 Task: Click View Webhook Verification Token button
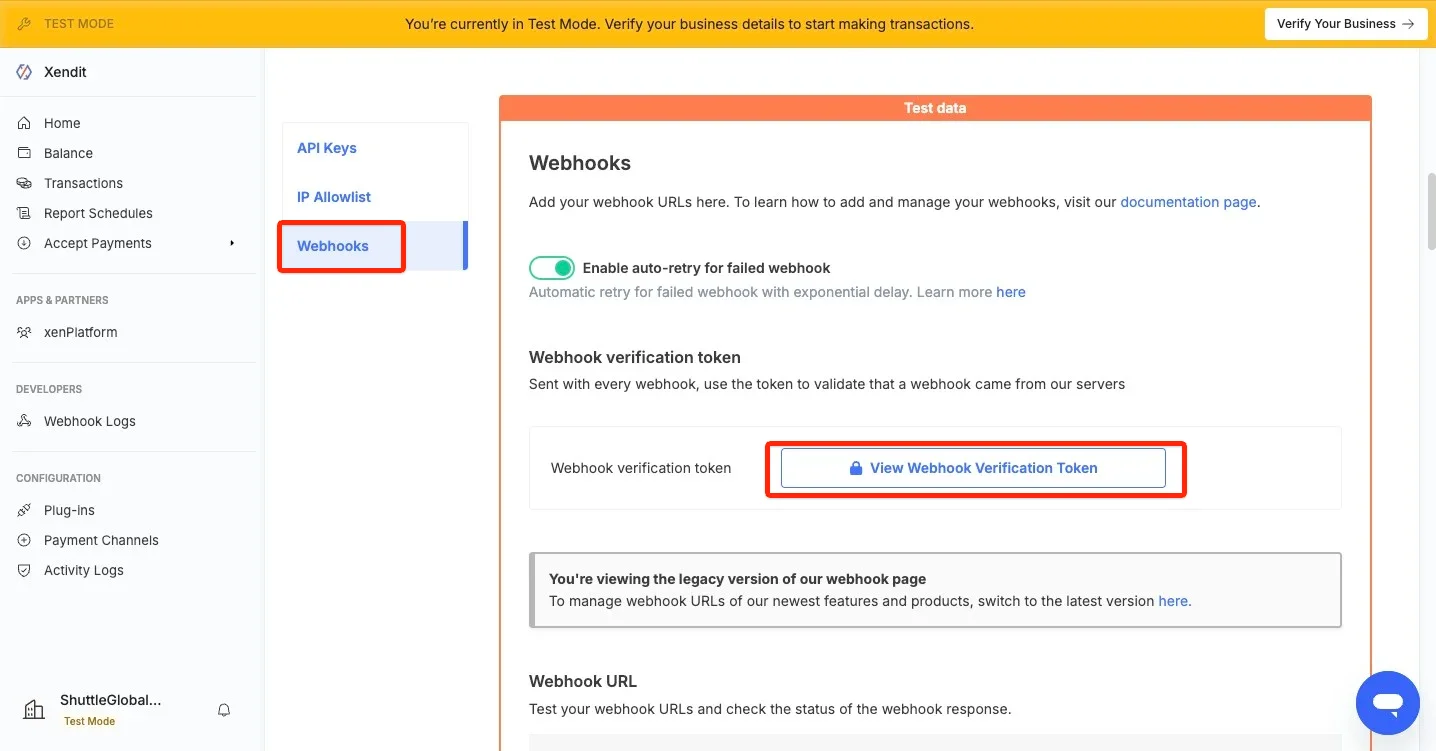coord(973,468)
